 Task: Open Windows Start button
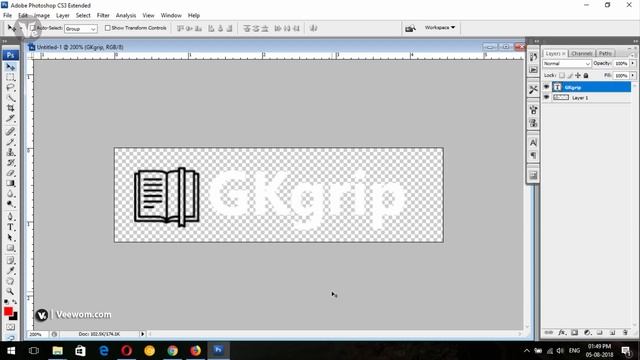11,351
